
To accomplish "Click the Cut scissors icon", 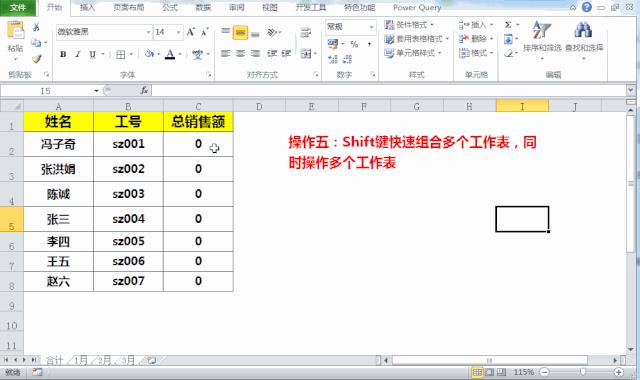I will (36, 27).
